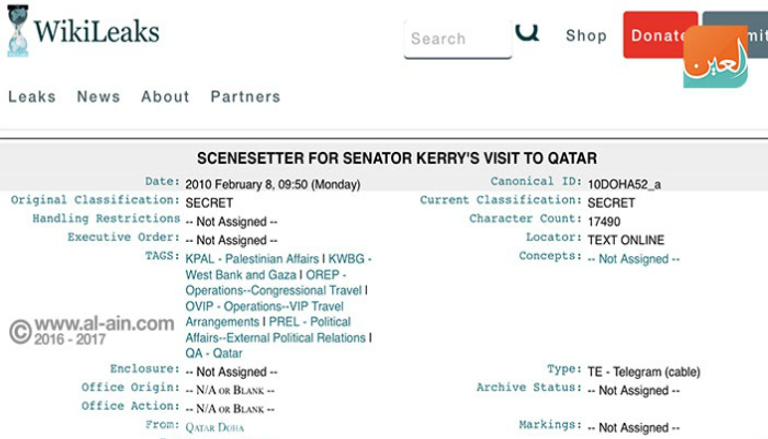Click the WikiLeaks site title text
Image resolution: width=768 pixels, height=439 pixels.
(96, 31)
